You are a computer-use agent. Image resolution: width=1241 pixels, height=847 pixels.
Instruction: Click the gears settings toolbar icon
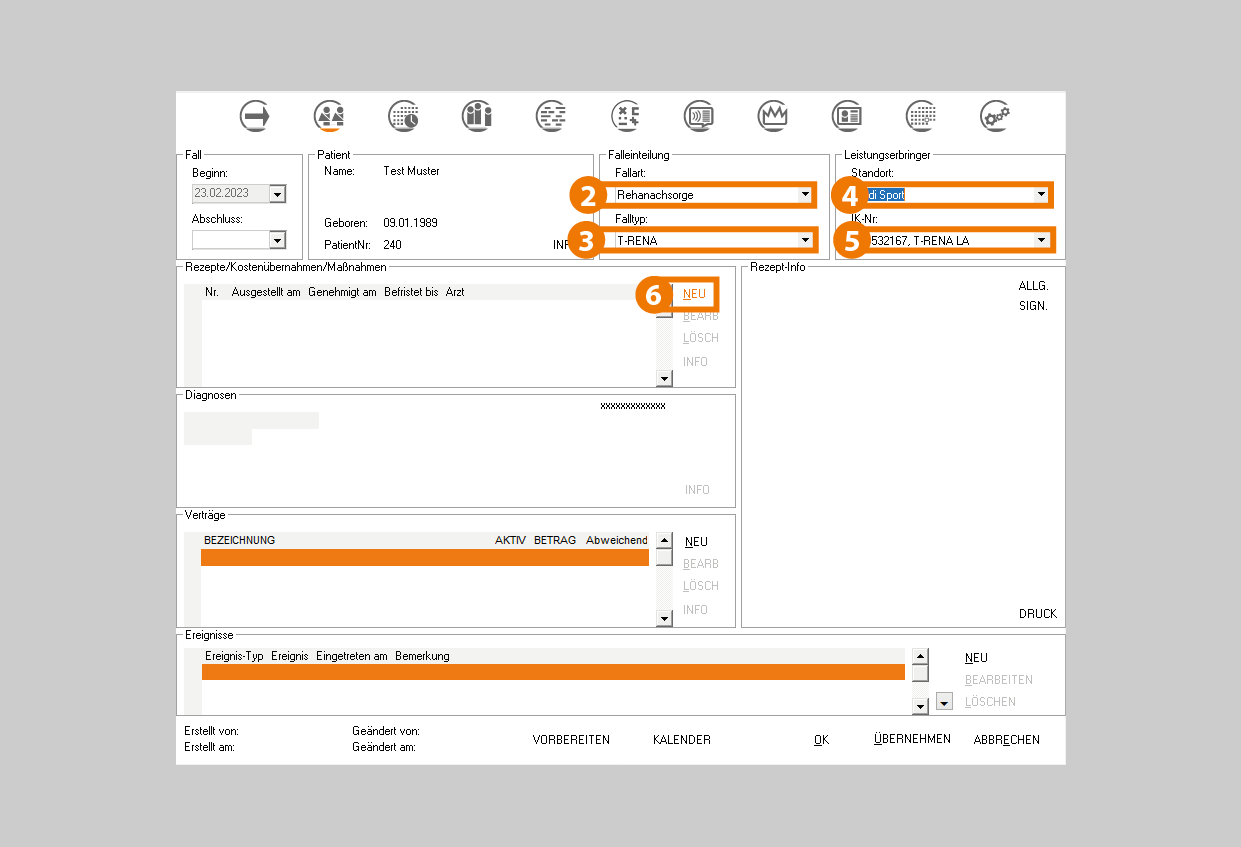point(995,116)
